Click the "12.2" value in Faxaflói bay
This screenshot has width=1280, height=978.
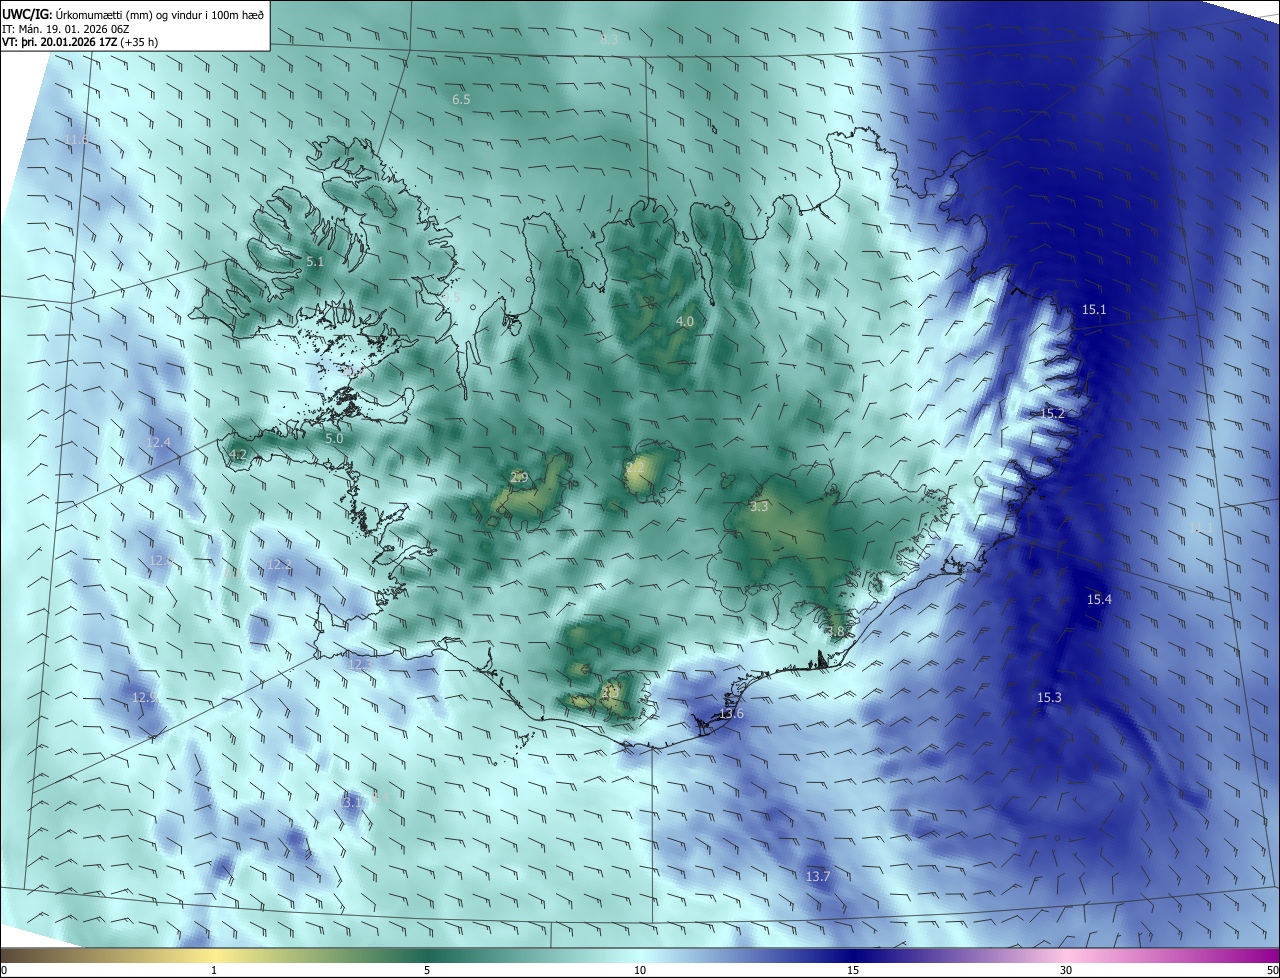pyautogui.click(x=279, y=566)
